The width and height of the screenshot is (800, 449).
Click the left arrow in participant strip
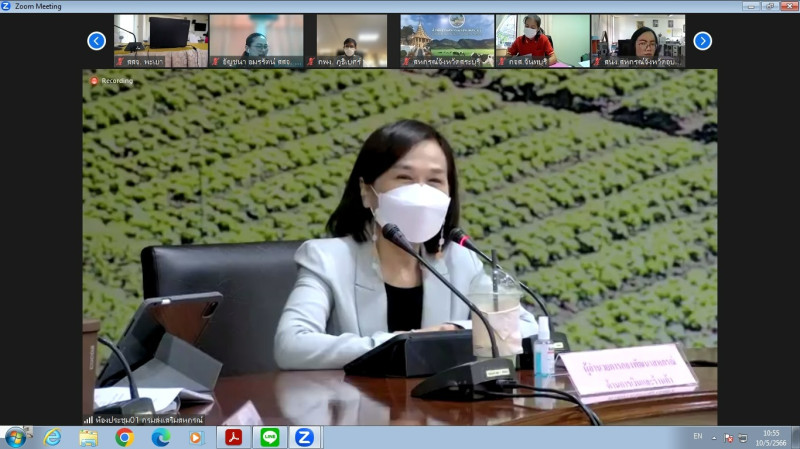tap(96, 41)
